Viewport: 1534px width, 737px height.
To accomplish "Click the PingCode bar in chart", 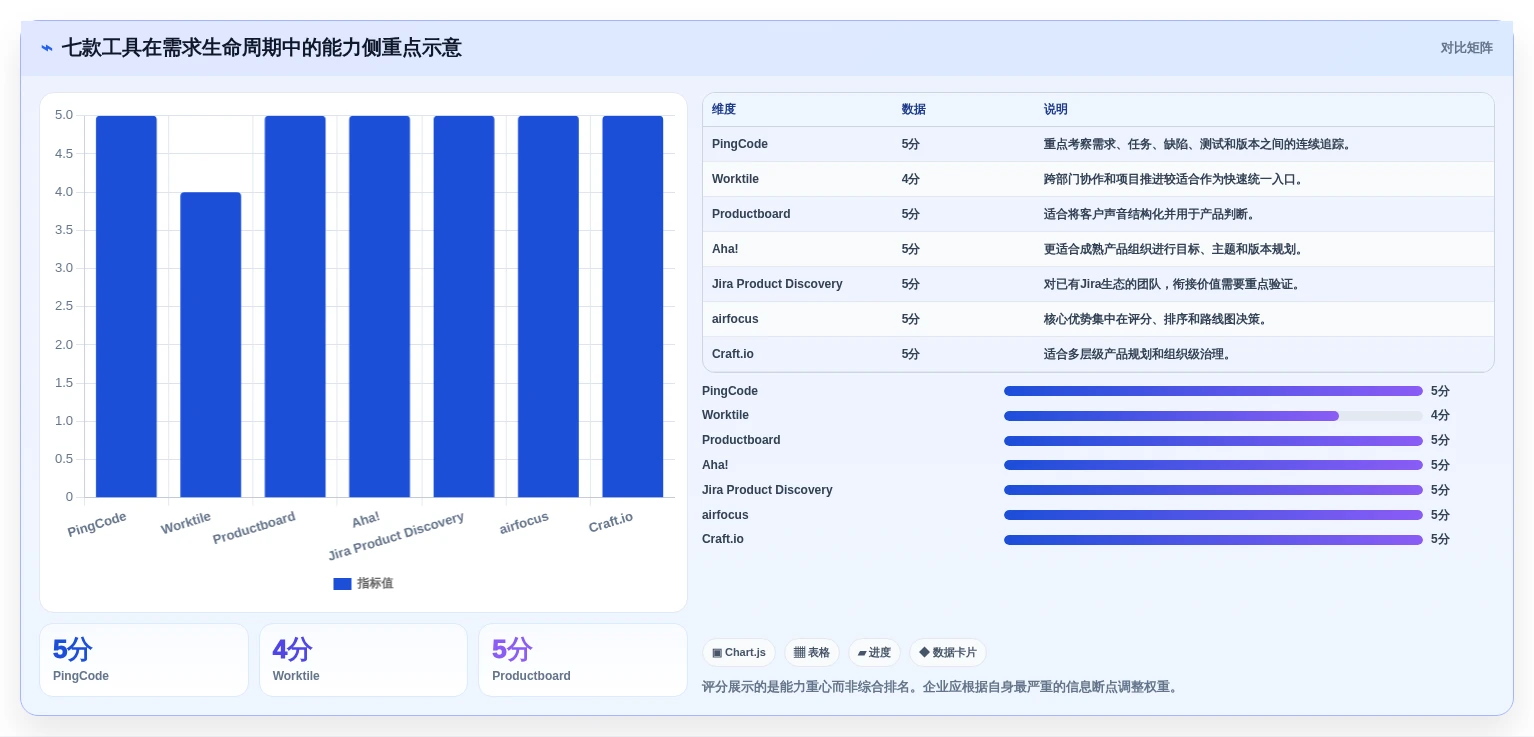I will coord(126,306).
